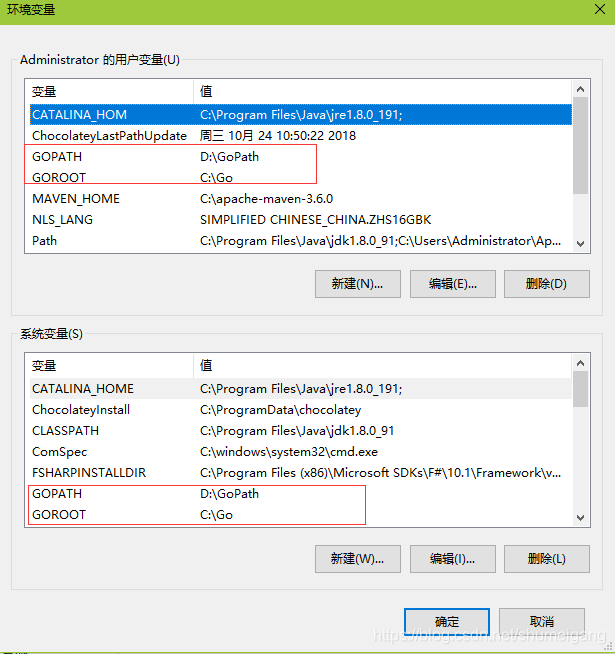Click 新建(N)... button for user variables
Image resolution: width=615 pixels, height=654 pixels.
click(x=357, y=284)
